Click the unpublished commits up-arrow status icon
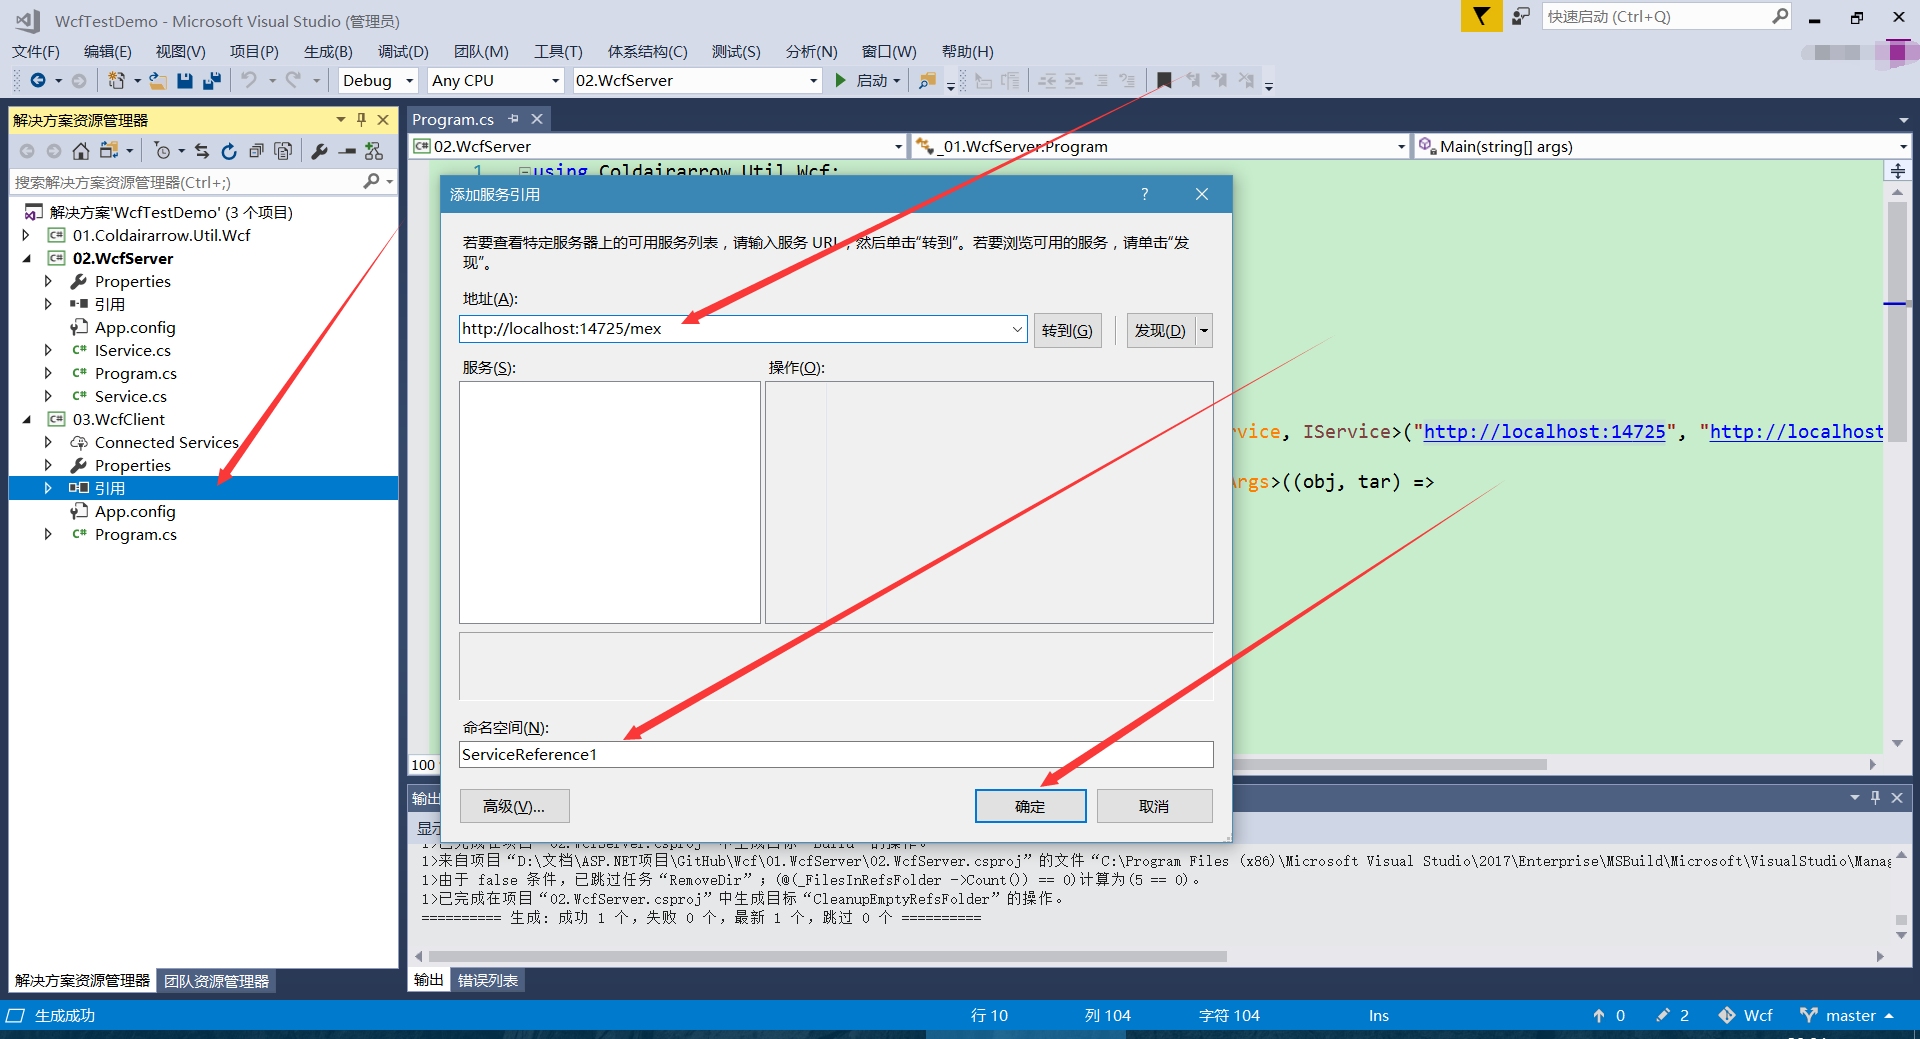The width and height of the screenshot is (1920, 1039). (x=1608, y=1015)
